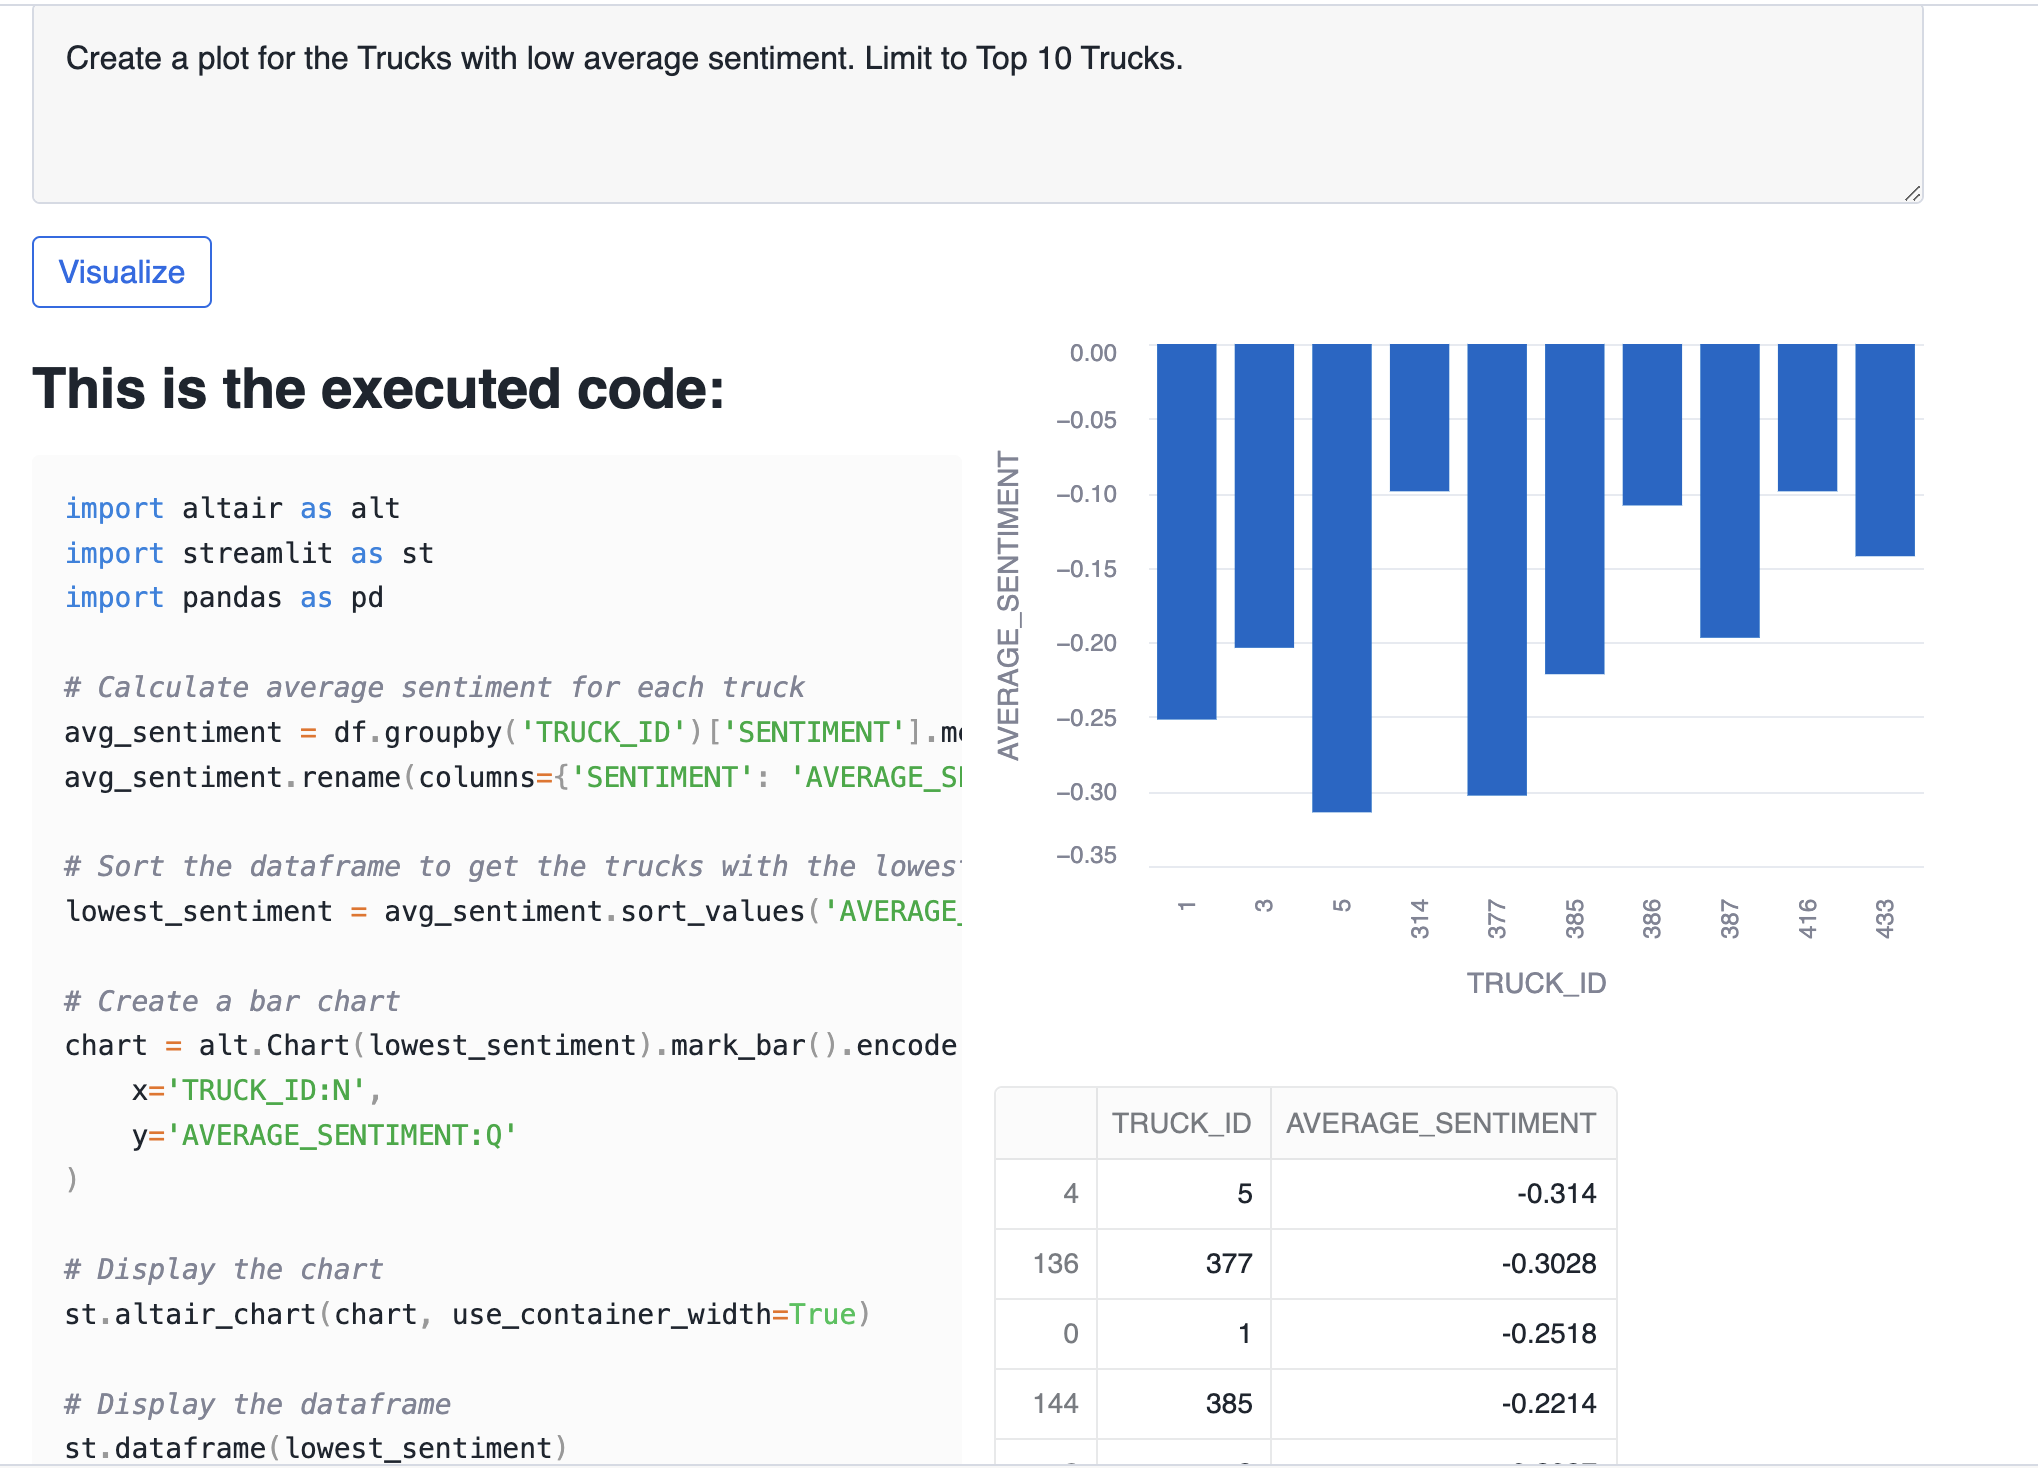Click the bar for truck 433
The height and width of the screenshot is (1468, 2038).
click(1885, 450)
